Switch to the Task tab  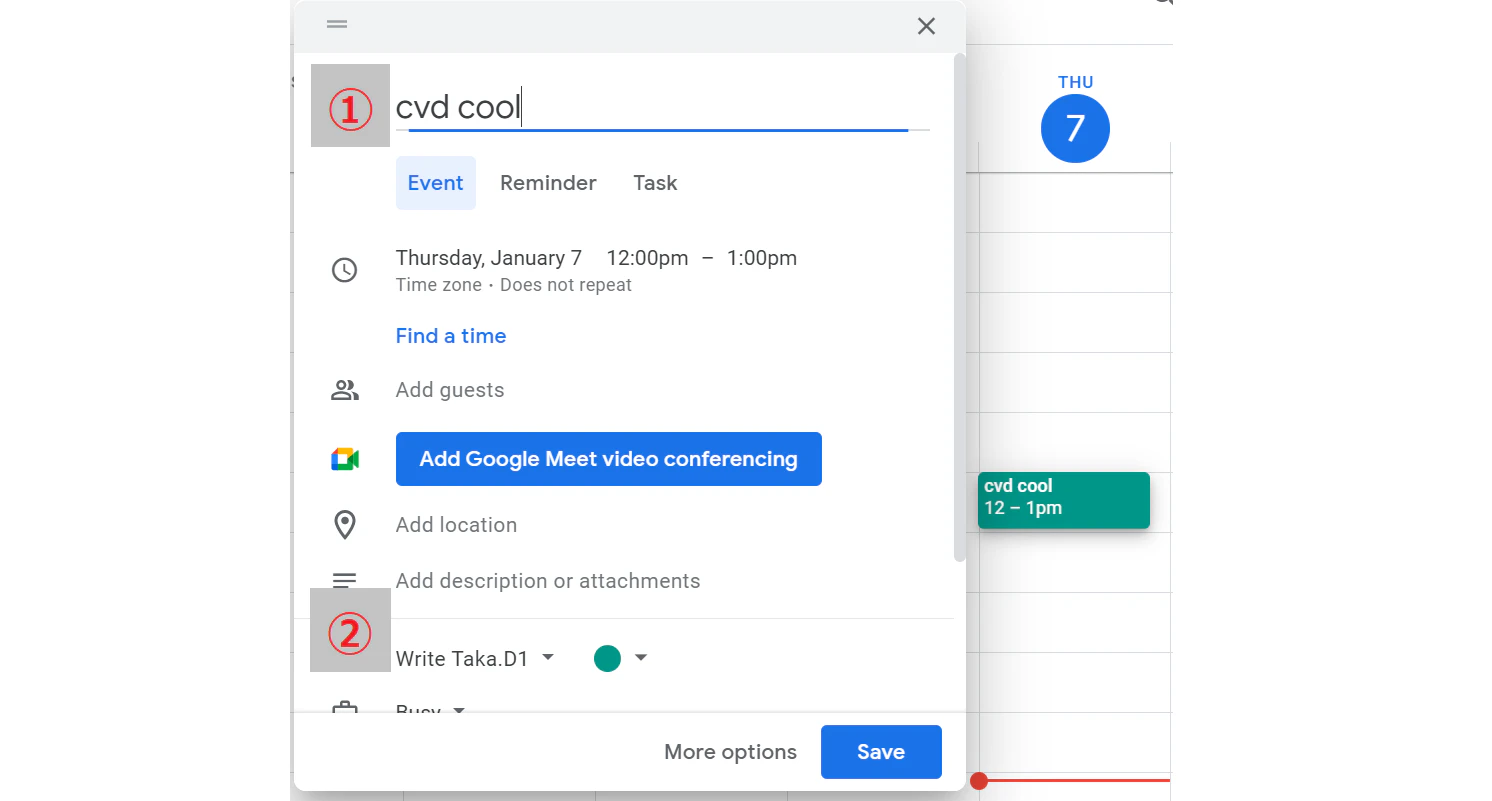[655, 183]
